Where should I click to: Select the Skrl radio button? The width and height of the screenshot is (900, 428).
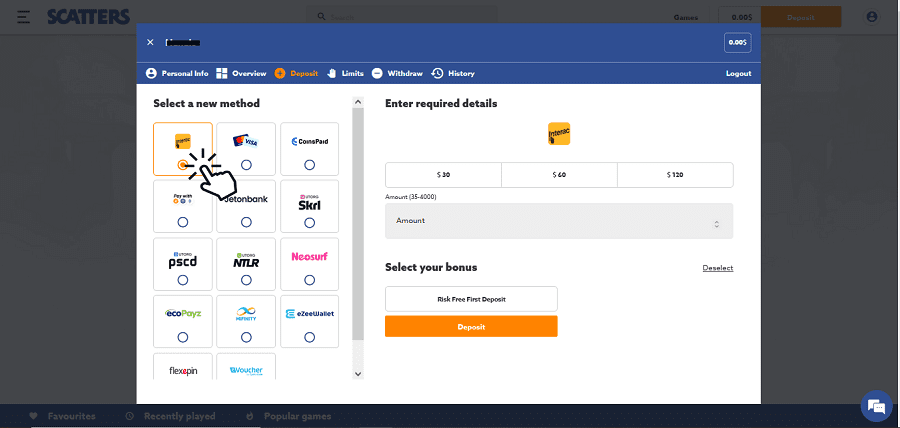pyautogui.click(x=309, y=222)
